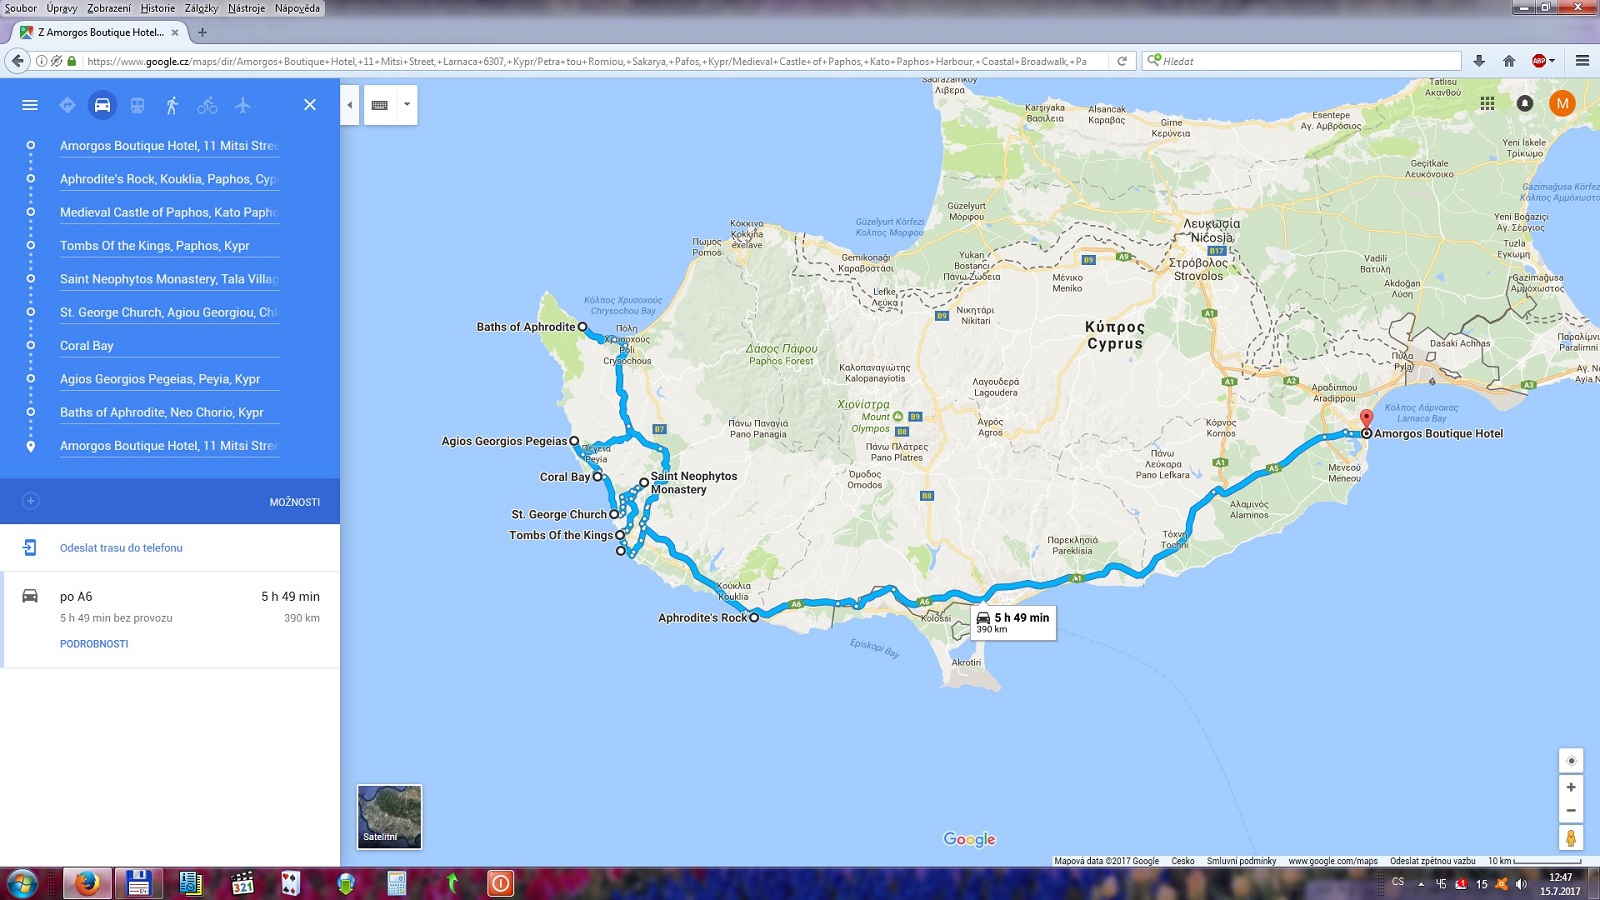
Task: Open the Soubor menu
Action: (x=20, y=8)
